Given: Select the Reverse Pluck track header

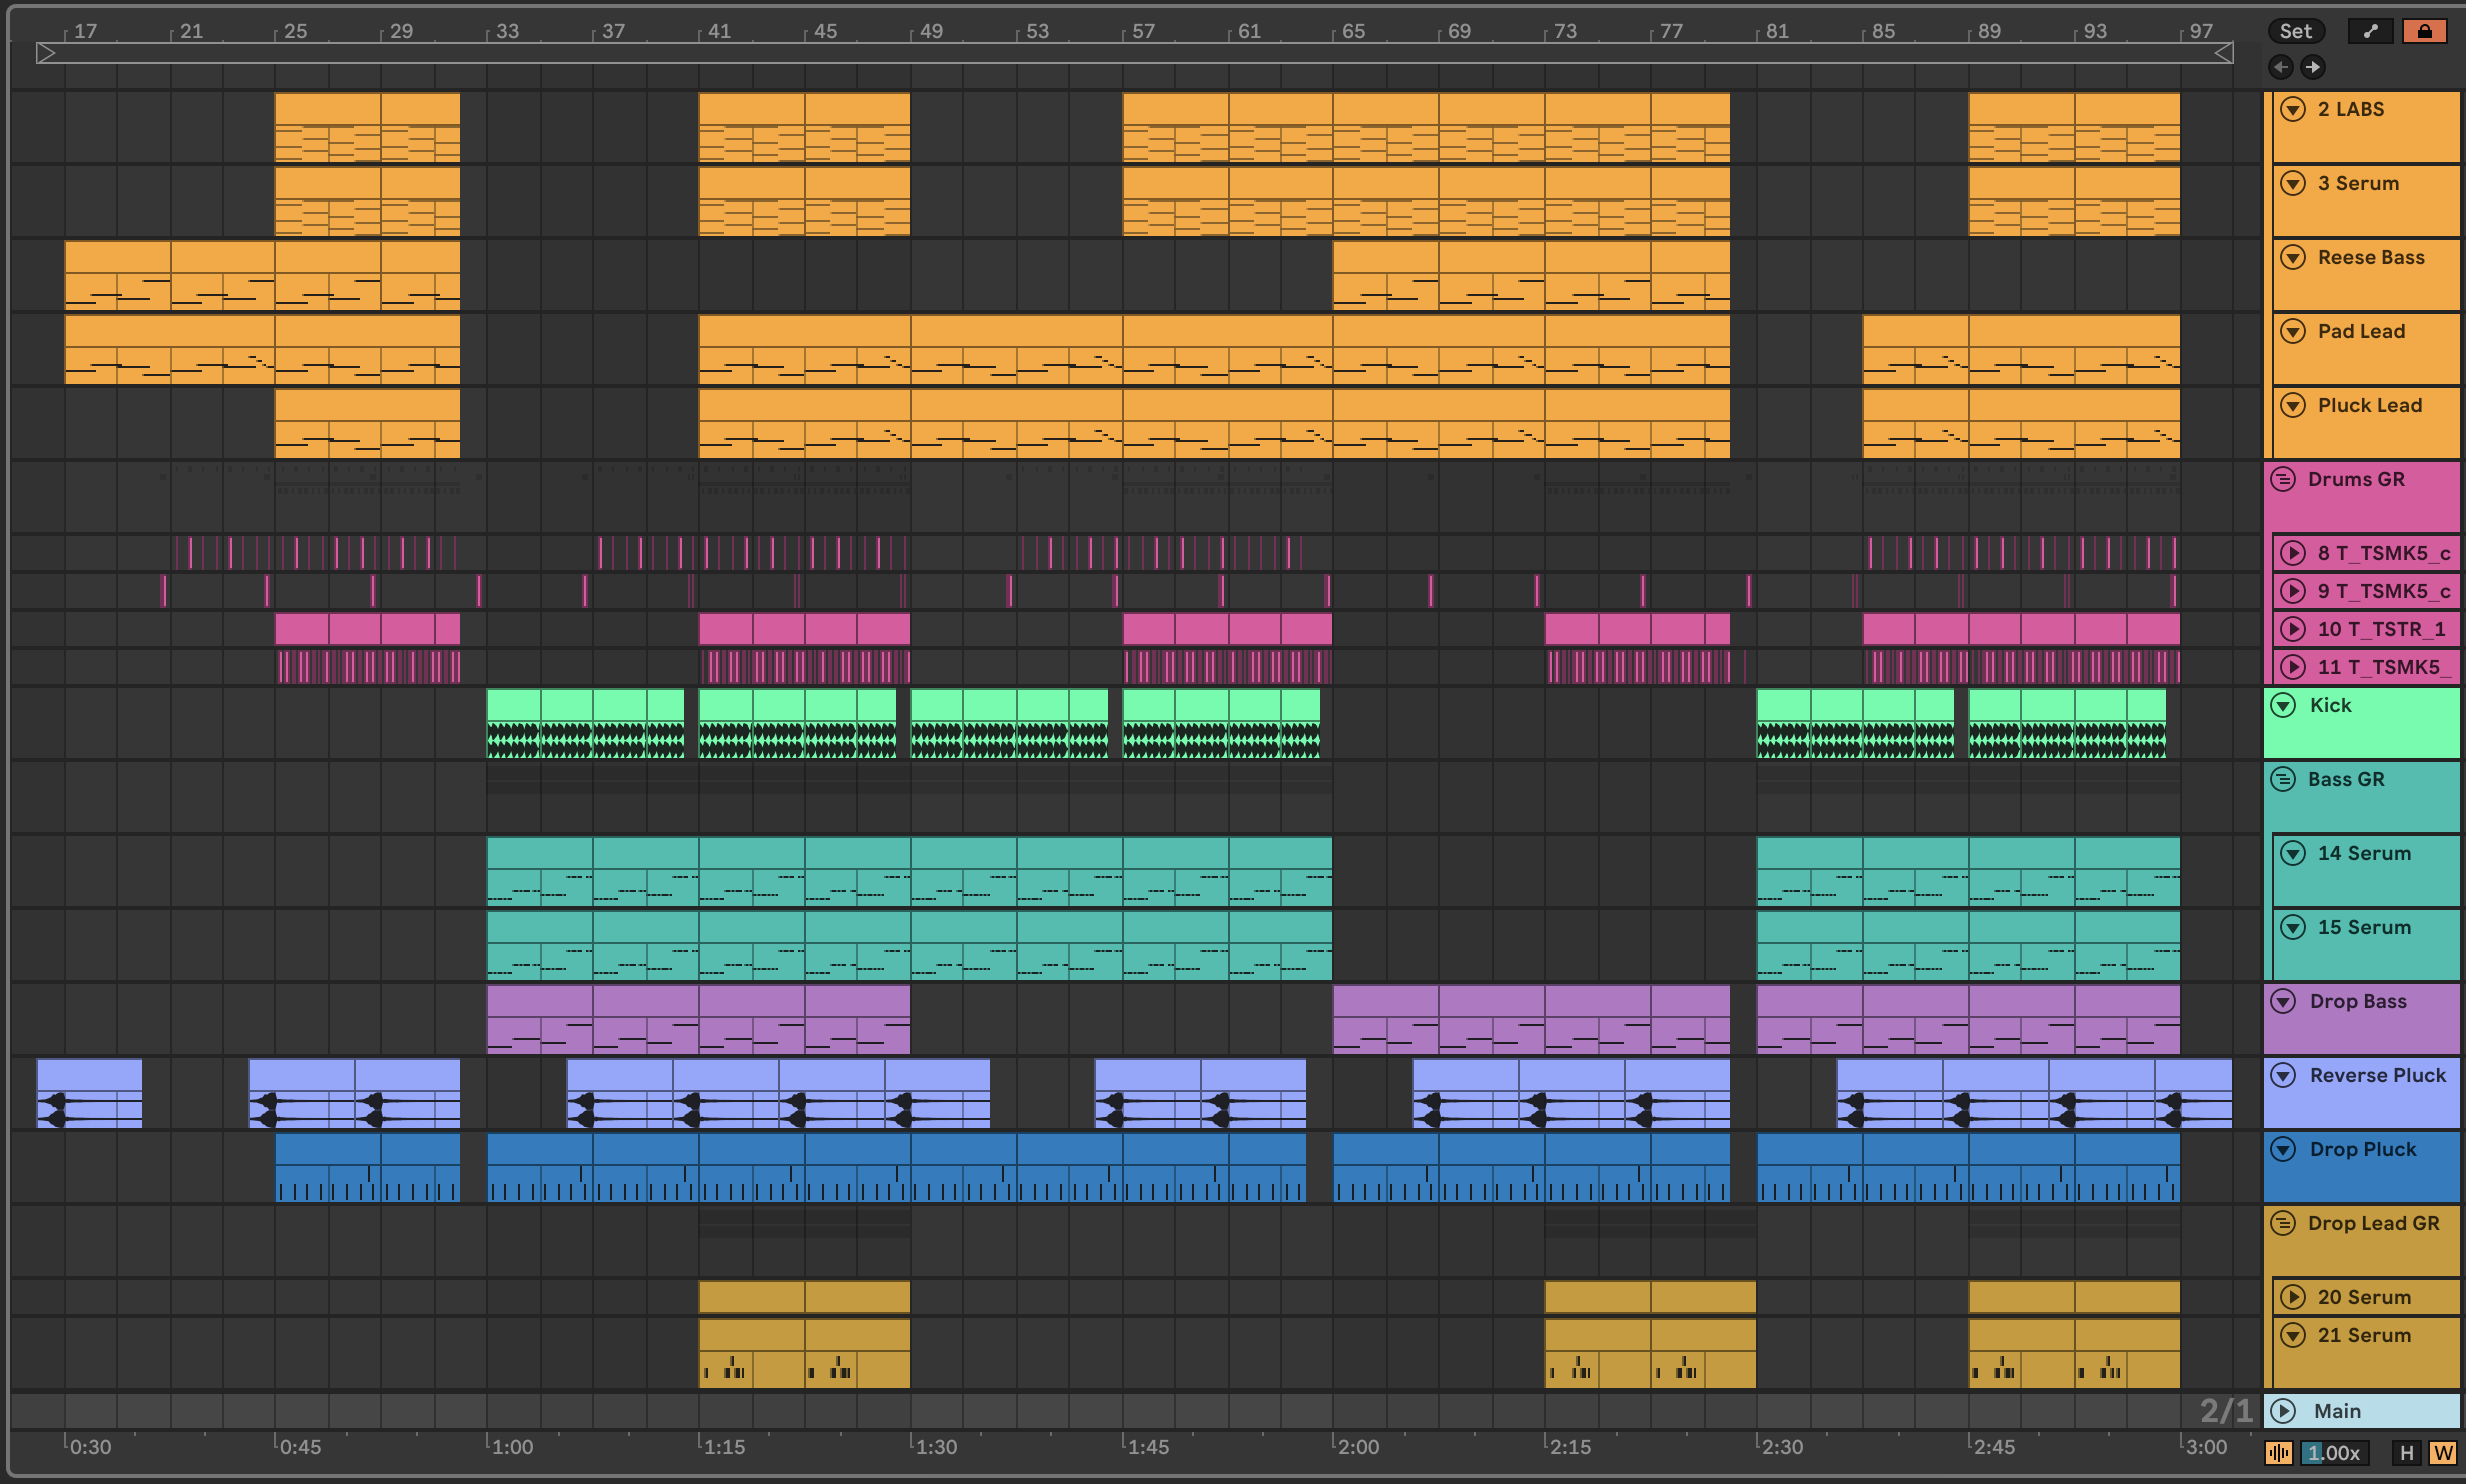Looking at the screenshot, I should coord(2377,1076).
